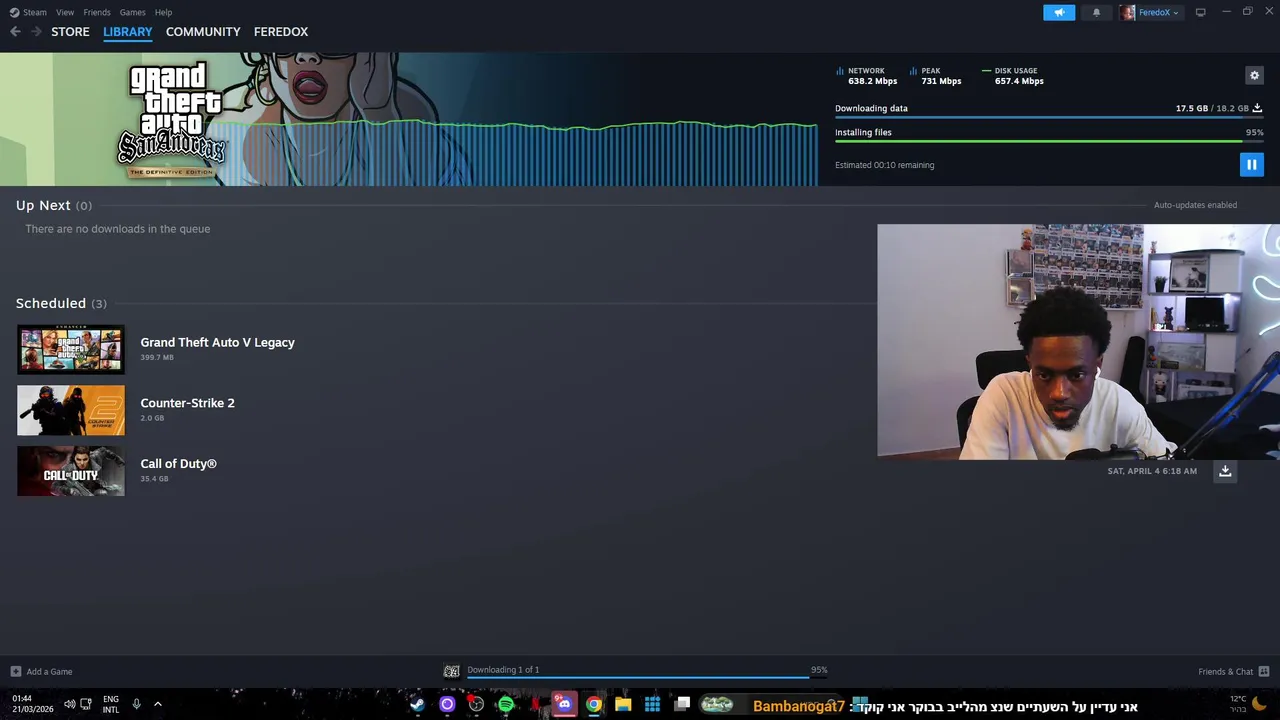Screen dimensions: 1280x720
Task: Select the Grand Theft Auto V Legacy title
Action: coord(217,342)
